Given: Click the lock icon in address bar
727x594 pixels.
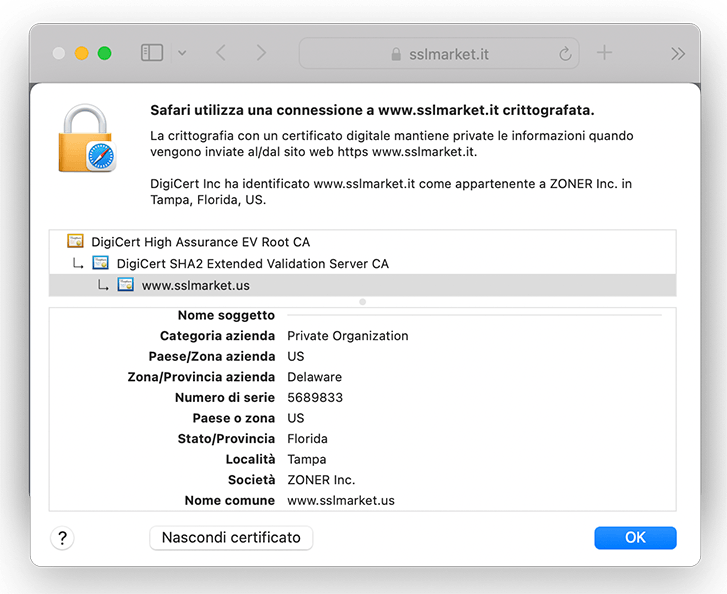Looking at the screenshot, I should click(396, 54).
